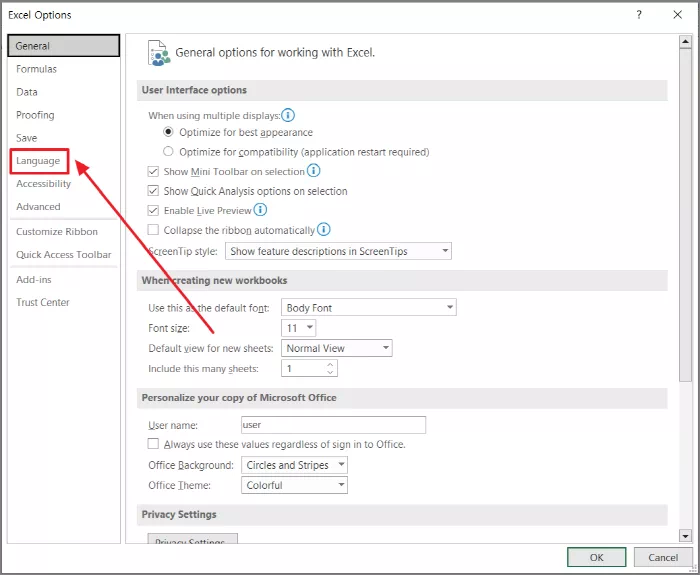Open the Office Background dropdown
Screen dimensions: 700x575
click(x=294, y=465)
